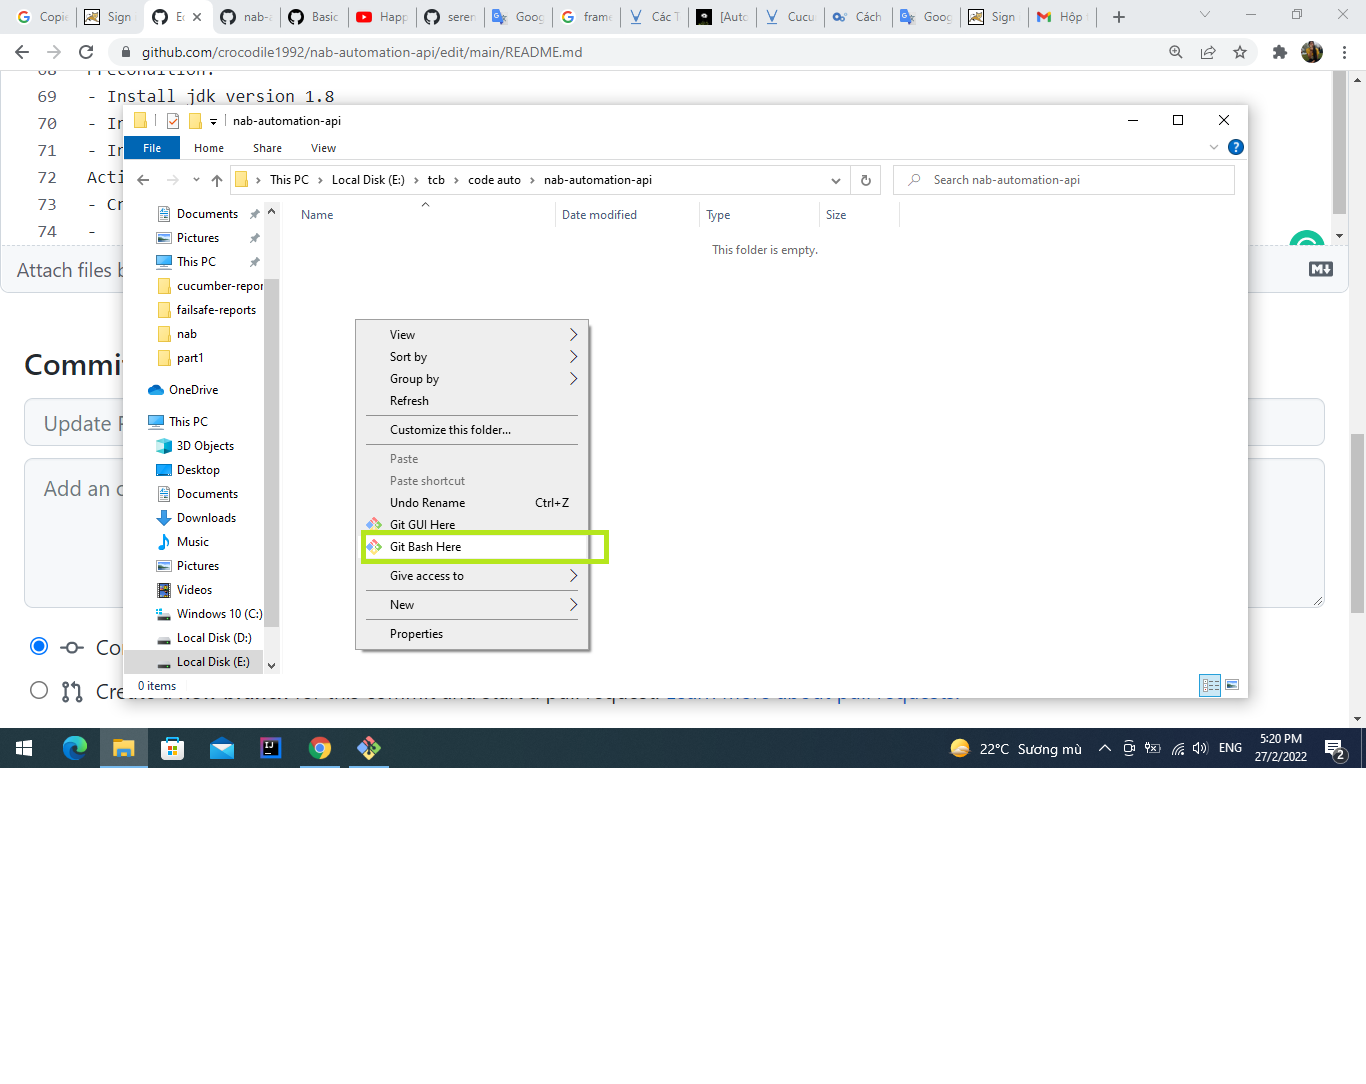Viewport: 1366px width, 1084px height.
Task: Select Downloads folder in sidebar
Action: tap(206, 518)
